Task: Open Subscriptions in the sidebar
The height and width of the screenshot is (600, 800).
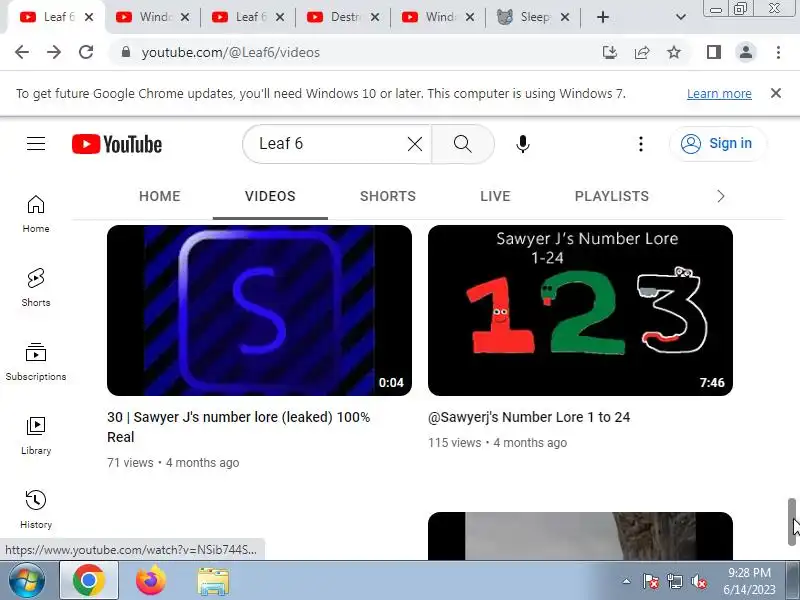Action: click(36, 362)
